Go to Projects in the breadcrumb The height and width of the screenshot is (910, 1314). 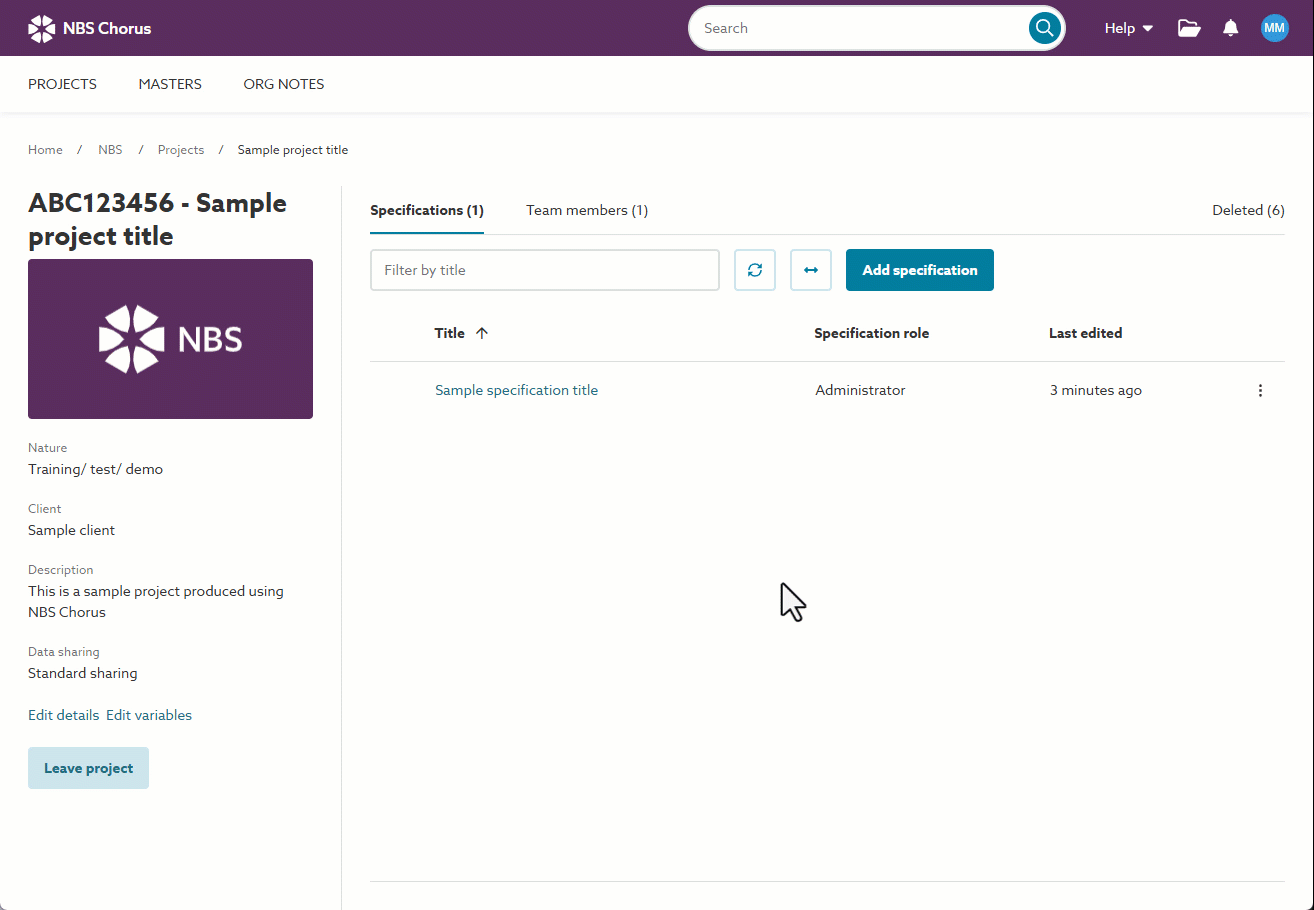[181, 150]
